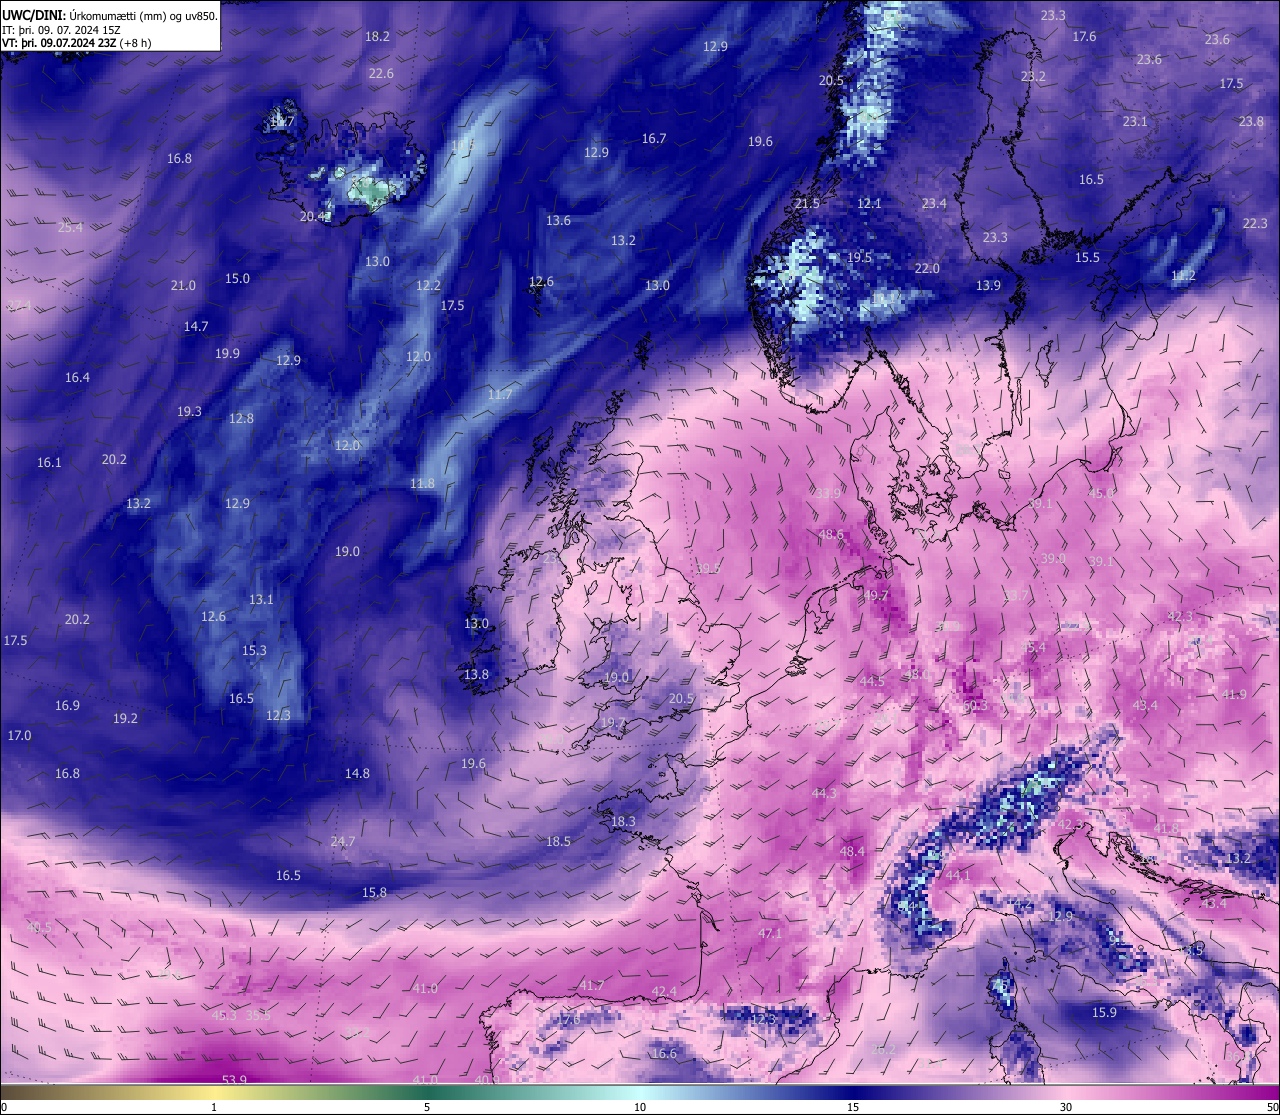Click the map value '53.9'

click(x=234, y=1080)
